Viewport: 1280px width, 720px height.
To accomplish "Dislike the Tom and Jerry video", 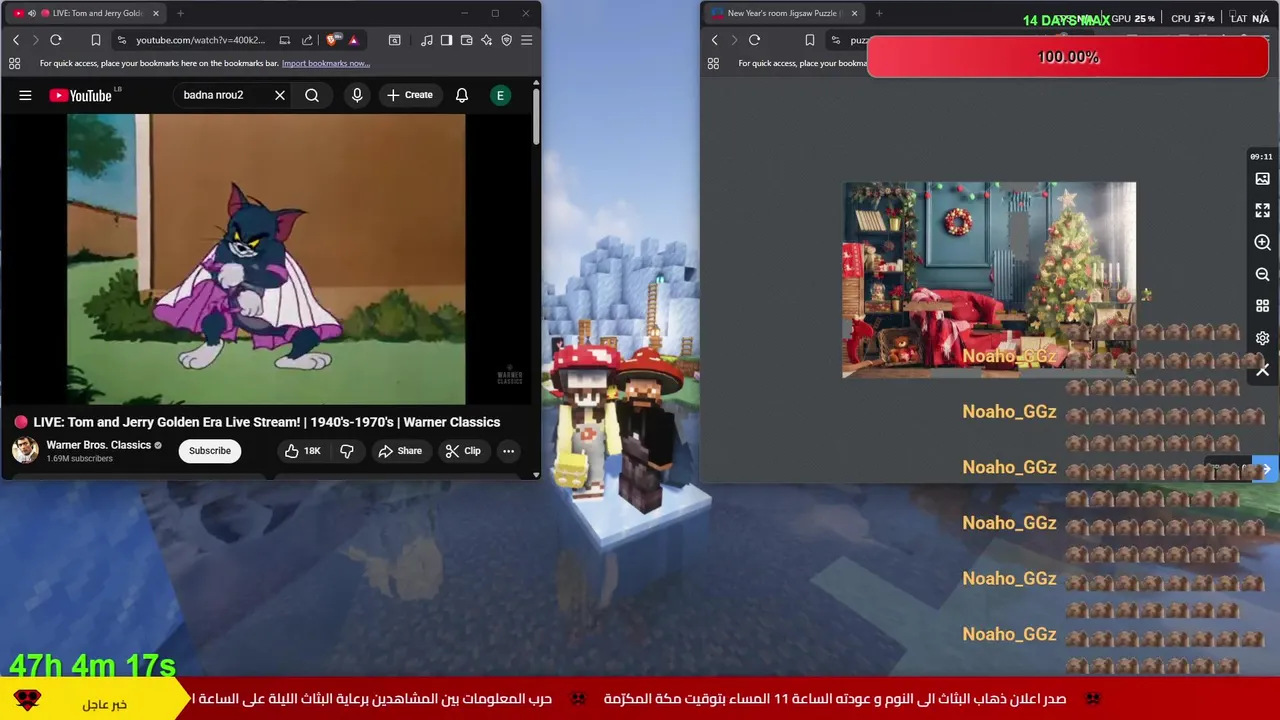I will point(347,451).
